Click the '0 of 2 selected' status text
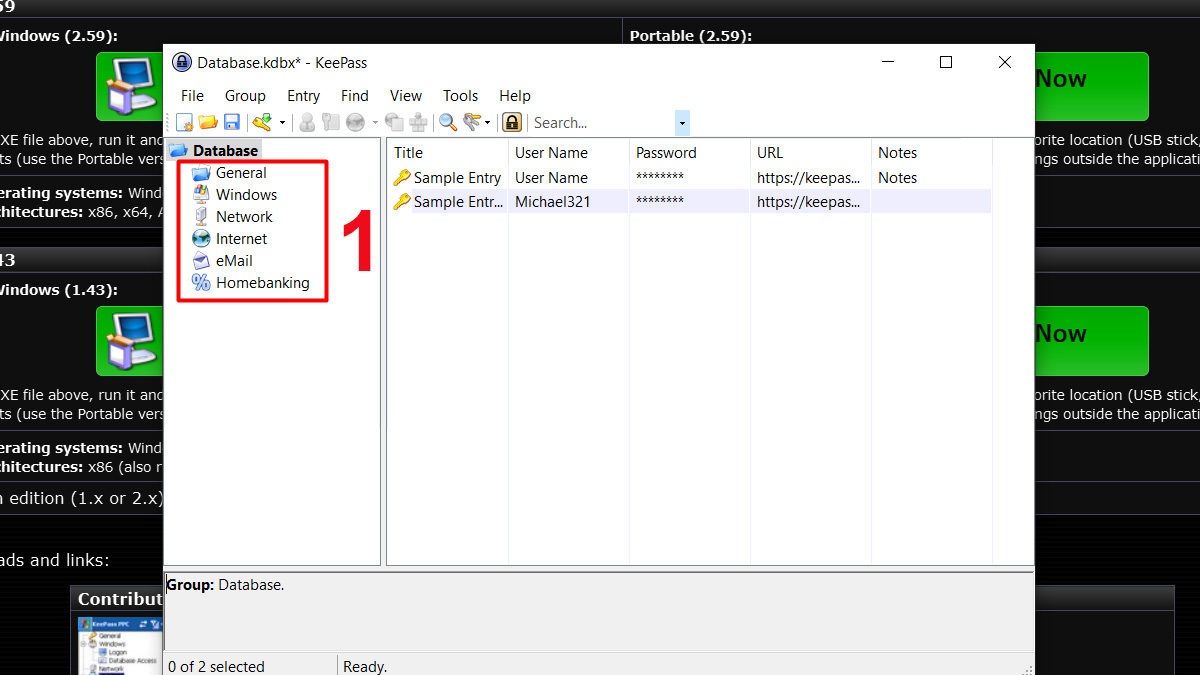 tap(216, 666)
